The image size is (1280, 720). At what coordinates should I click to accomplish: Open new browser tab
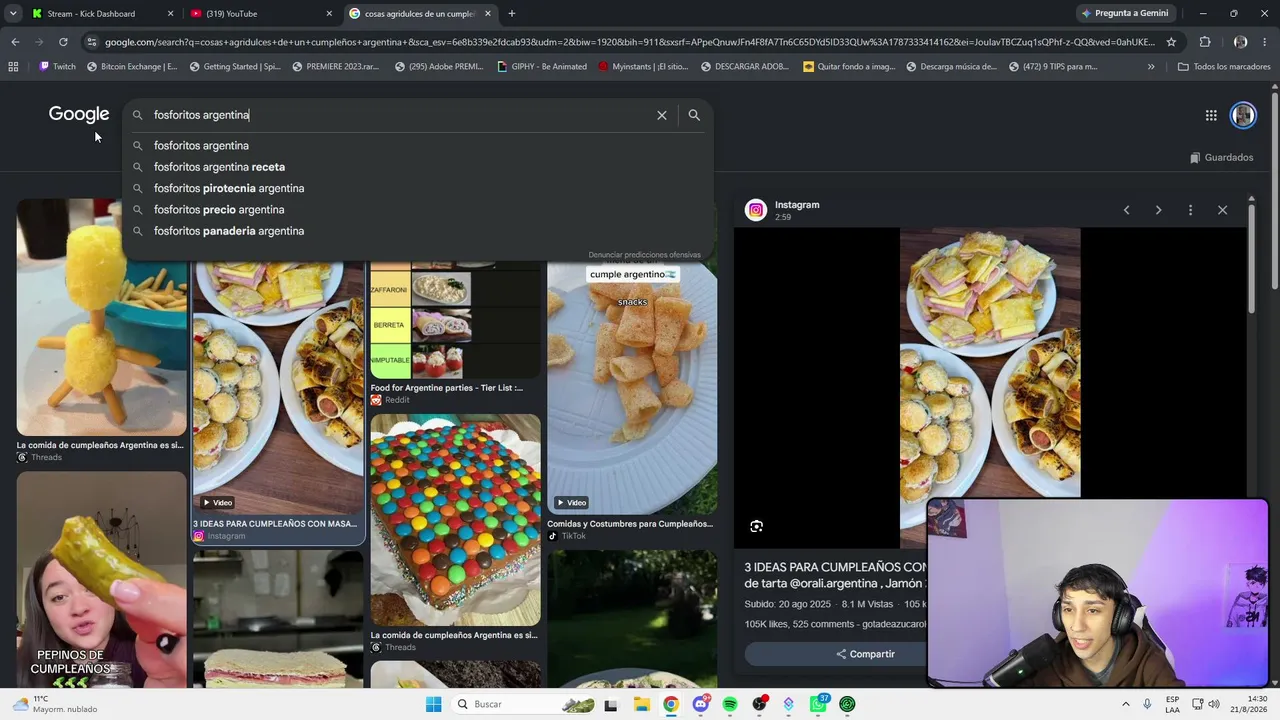point(511,14)
